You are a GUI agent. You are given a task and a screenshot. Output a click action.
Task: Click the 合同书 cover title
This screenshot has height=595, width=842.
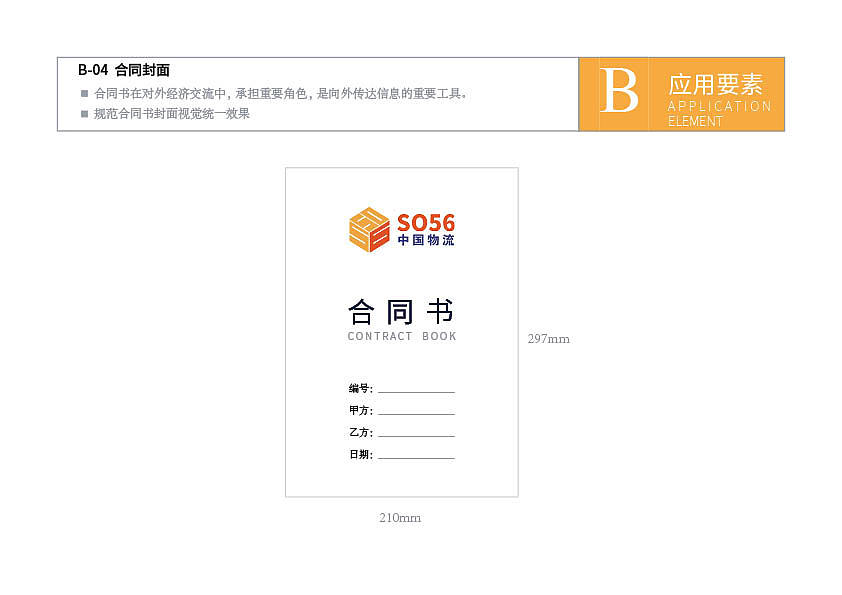click(401, 312)
